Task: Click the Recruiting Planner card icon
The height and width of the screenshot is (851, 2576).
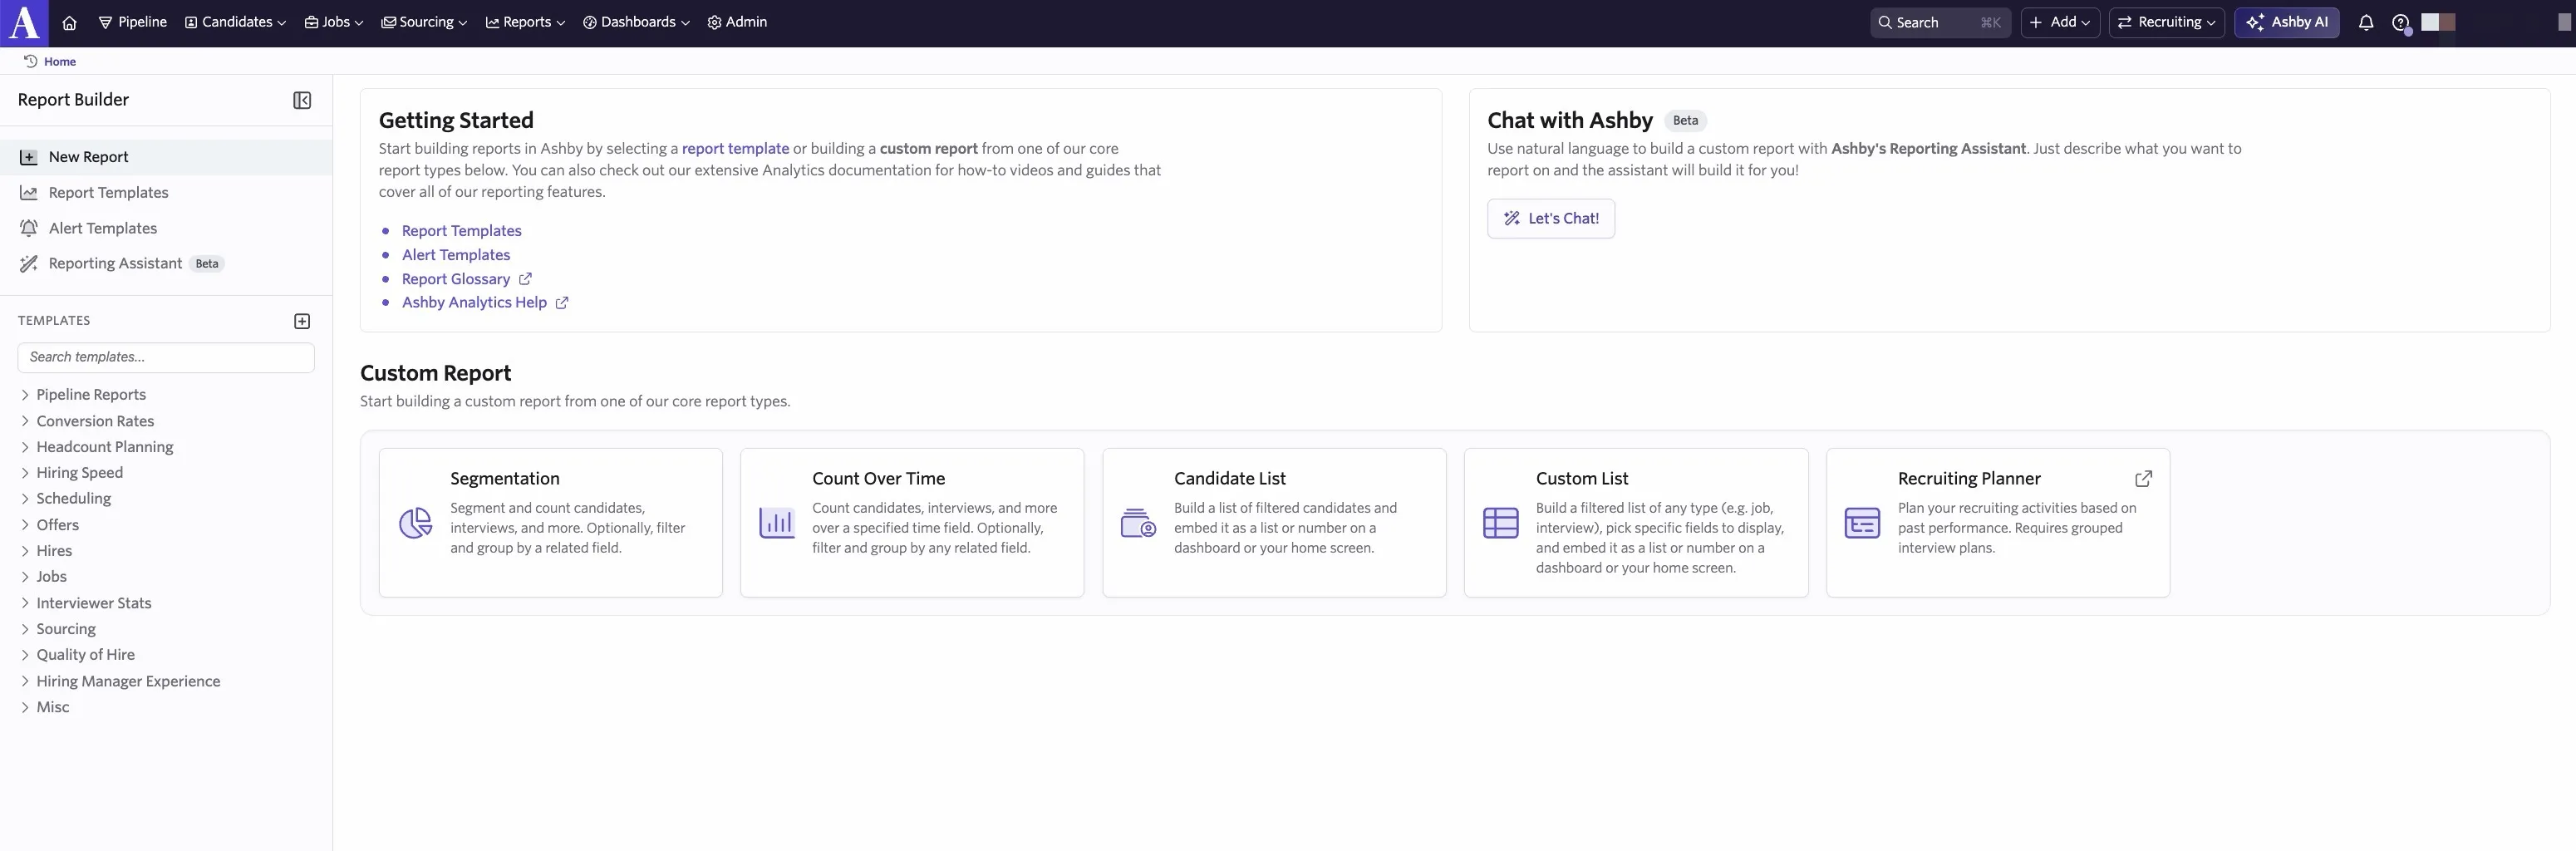Action: (1862, 523)
